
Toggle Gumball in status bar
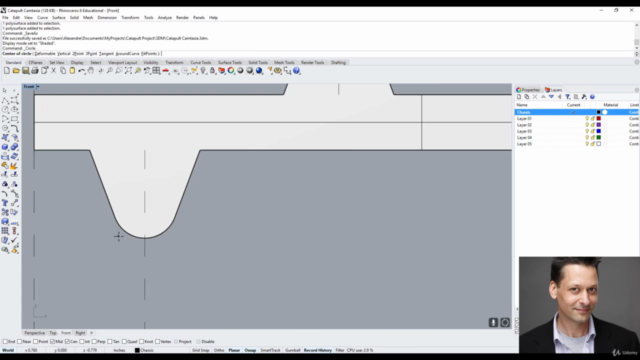click(293, 350)
